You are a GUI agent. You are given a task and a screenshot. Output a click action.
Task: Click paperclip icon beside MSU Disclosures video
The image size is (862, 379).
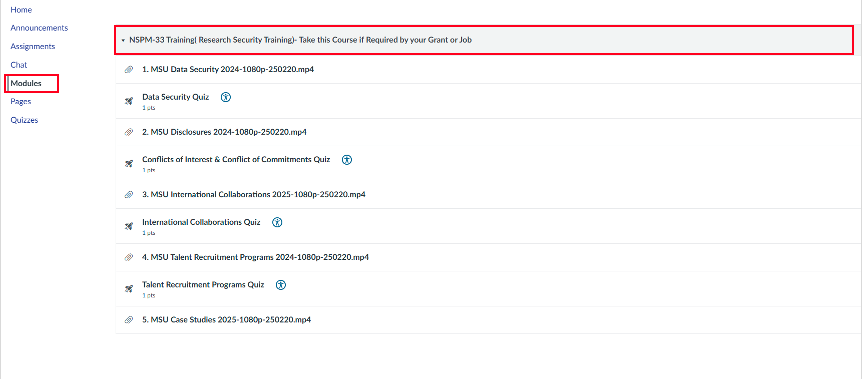(129, 133)
